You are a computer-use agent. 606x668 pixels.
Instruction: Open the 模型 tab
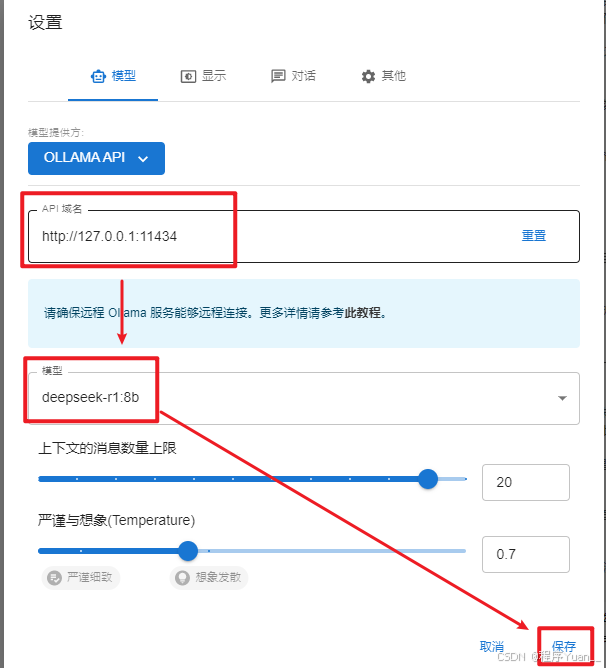tap(113, 76)
